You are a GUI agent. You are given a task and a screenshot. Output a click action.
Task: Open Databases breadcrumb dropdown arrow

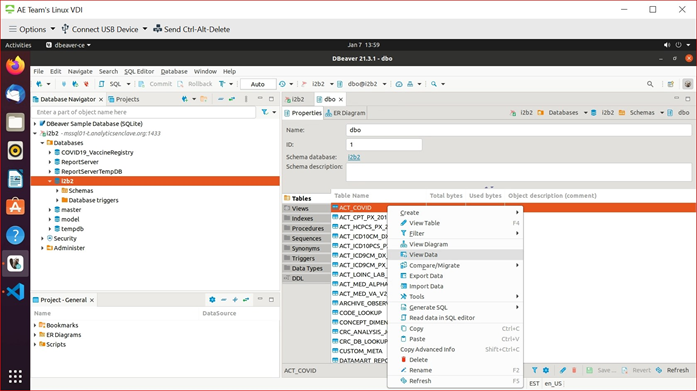(585, 113)
